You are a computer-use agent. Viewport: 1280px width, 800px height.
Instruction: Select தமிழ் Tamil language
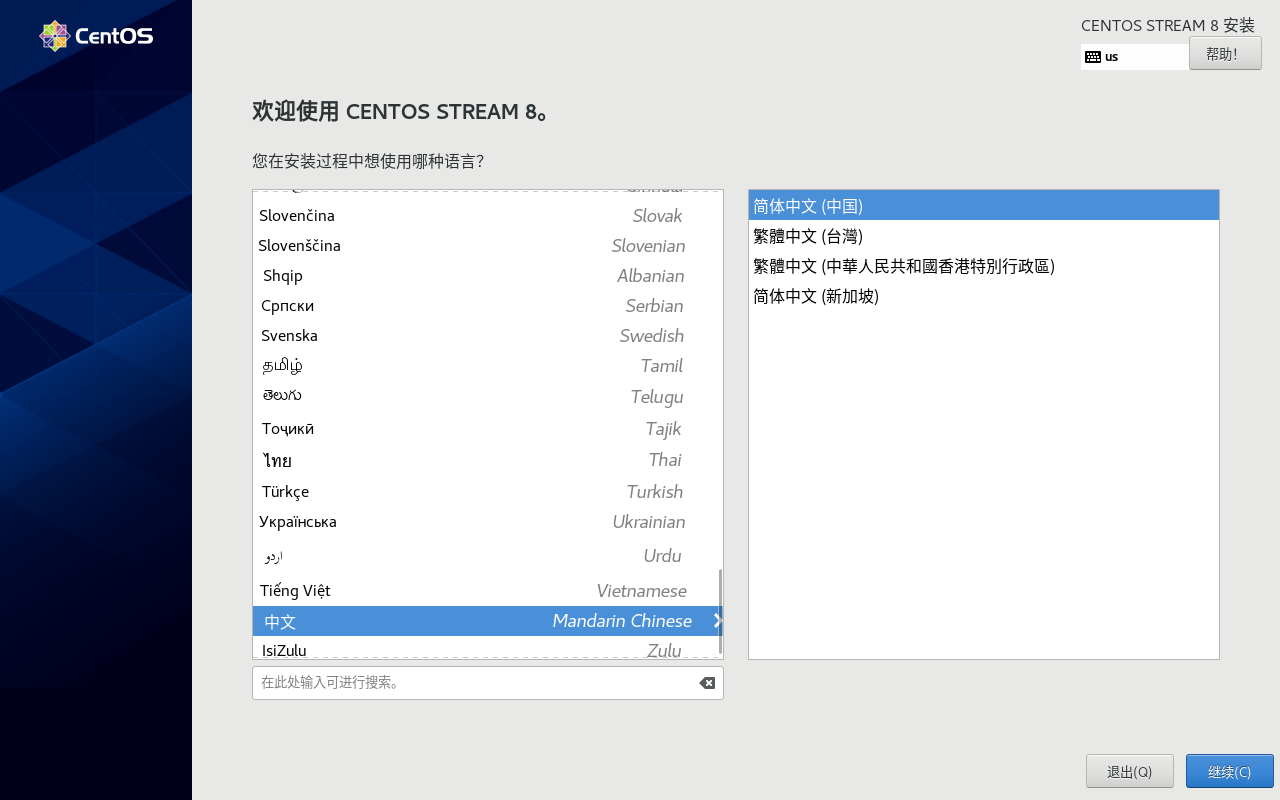click(x=487, y=366)
